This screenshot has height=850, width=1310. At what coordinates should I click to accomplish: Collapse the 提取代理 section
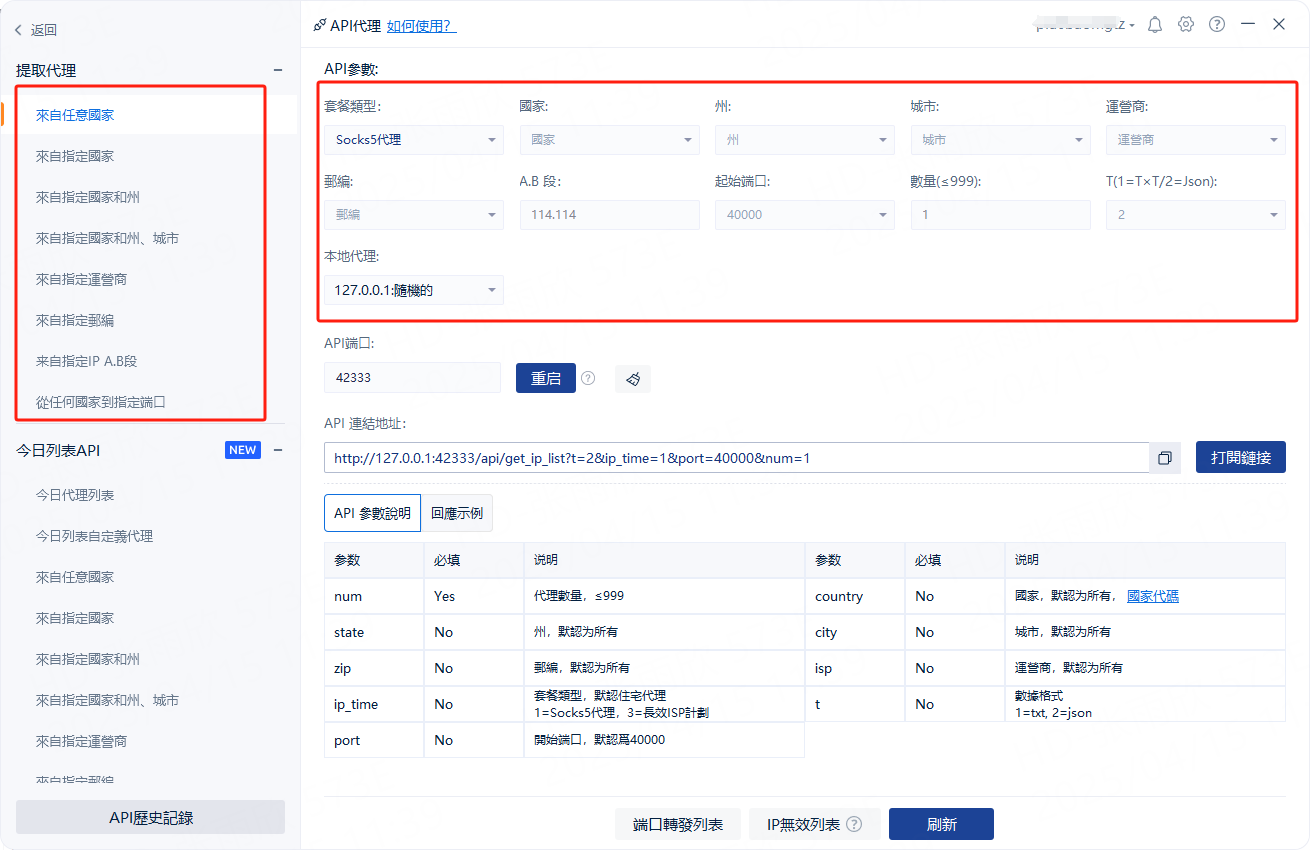(278, 70)
